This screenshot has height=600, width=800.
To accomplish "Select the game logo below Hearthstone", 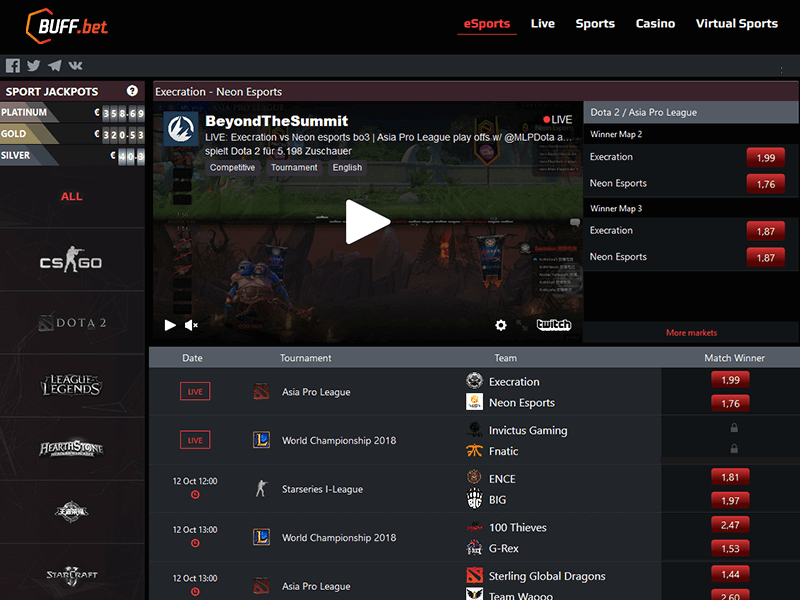I will coord(71,512).
